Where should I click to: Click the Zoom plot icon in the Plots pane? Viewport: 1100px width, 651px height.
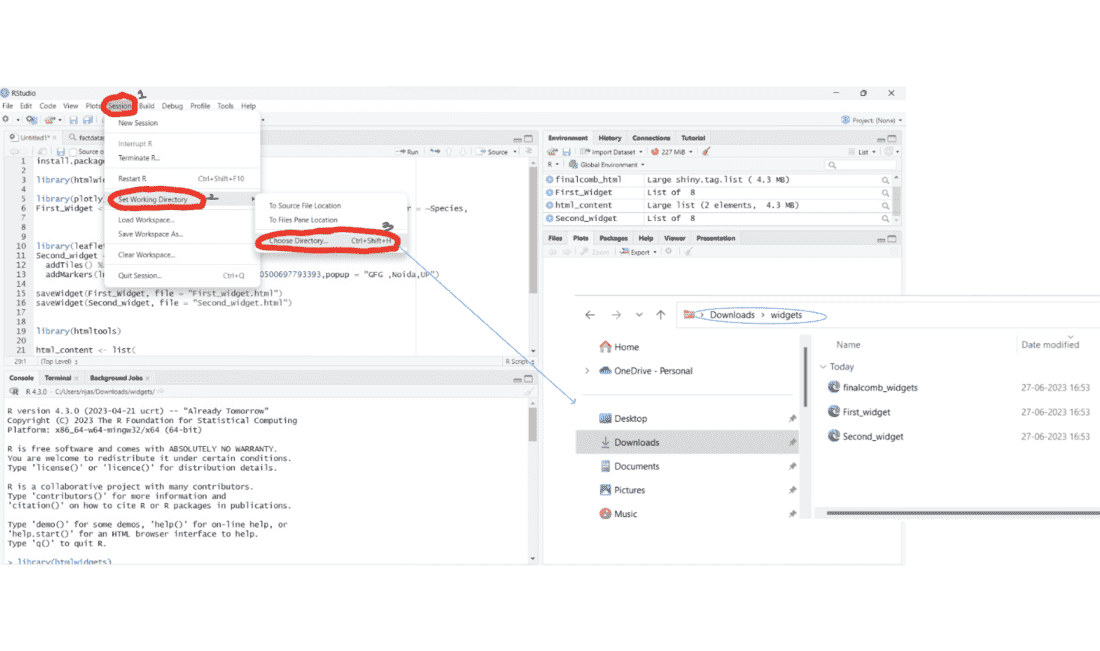(595, 252)
